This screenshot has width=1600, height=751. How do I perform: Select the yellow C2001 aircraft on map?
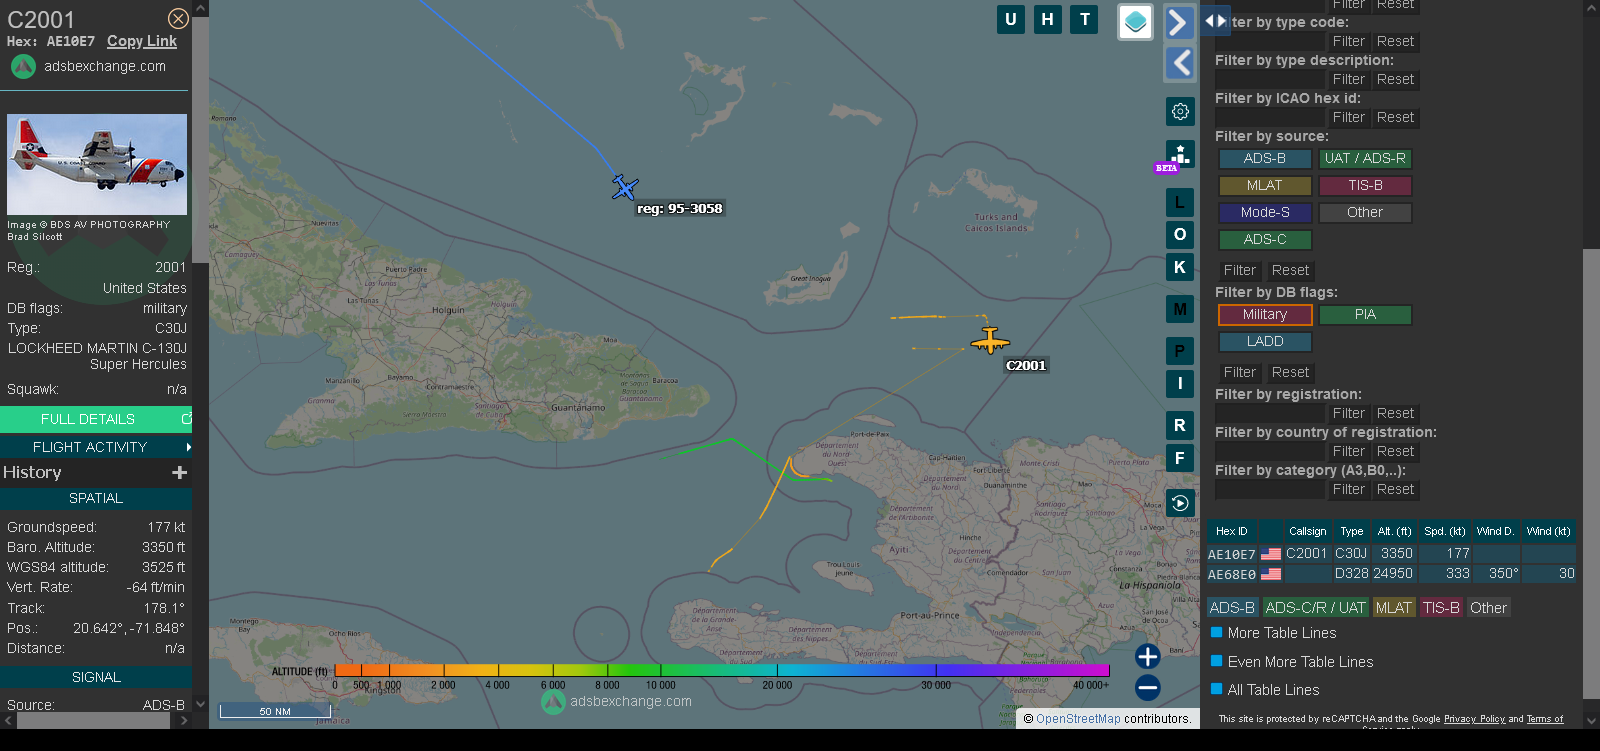(x=990, y=341)
